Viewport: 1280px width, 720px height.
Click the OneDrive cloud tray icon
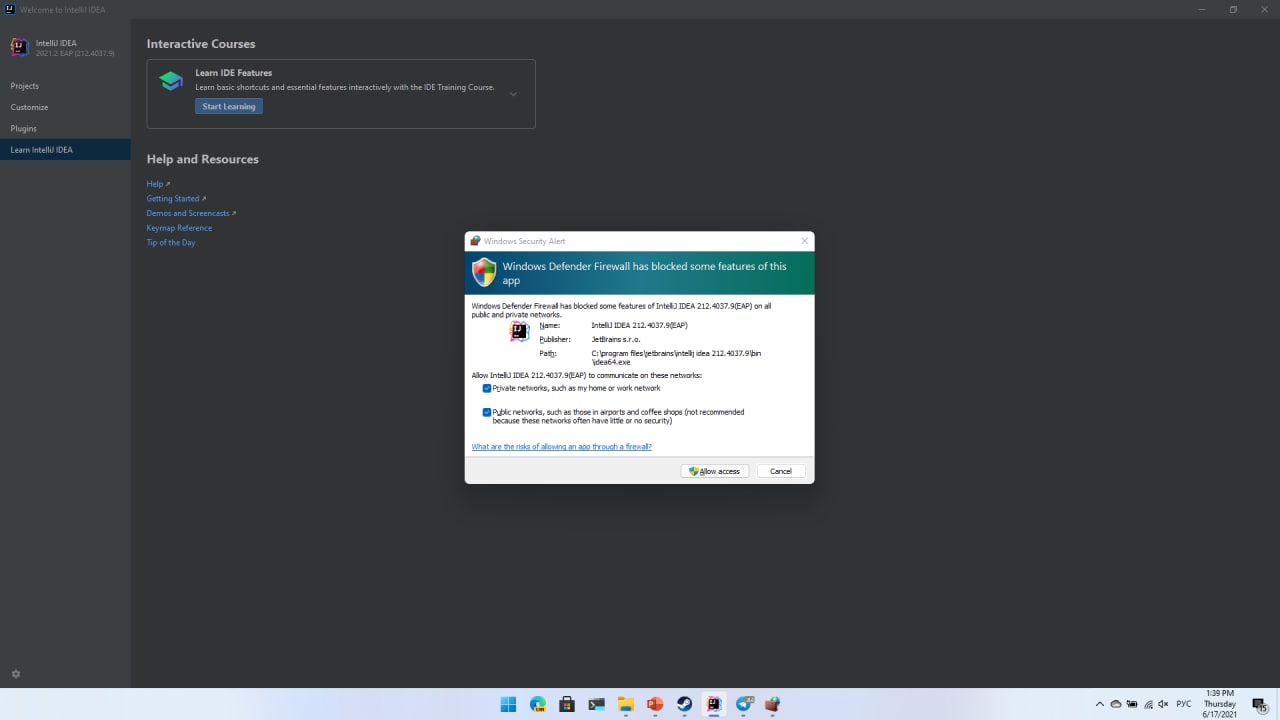click(x=1116, y=704)
